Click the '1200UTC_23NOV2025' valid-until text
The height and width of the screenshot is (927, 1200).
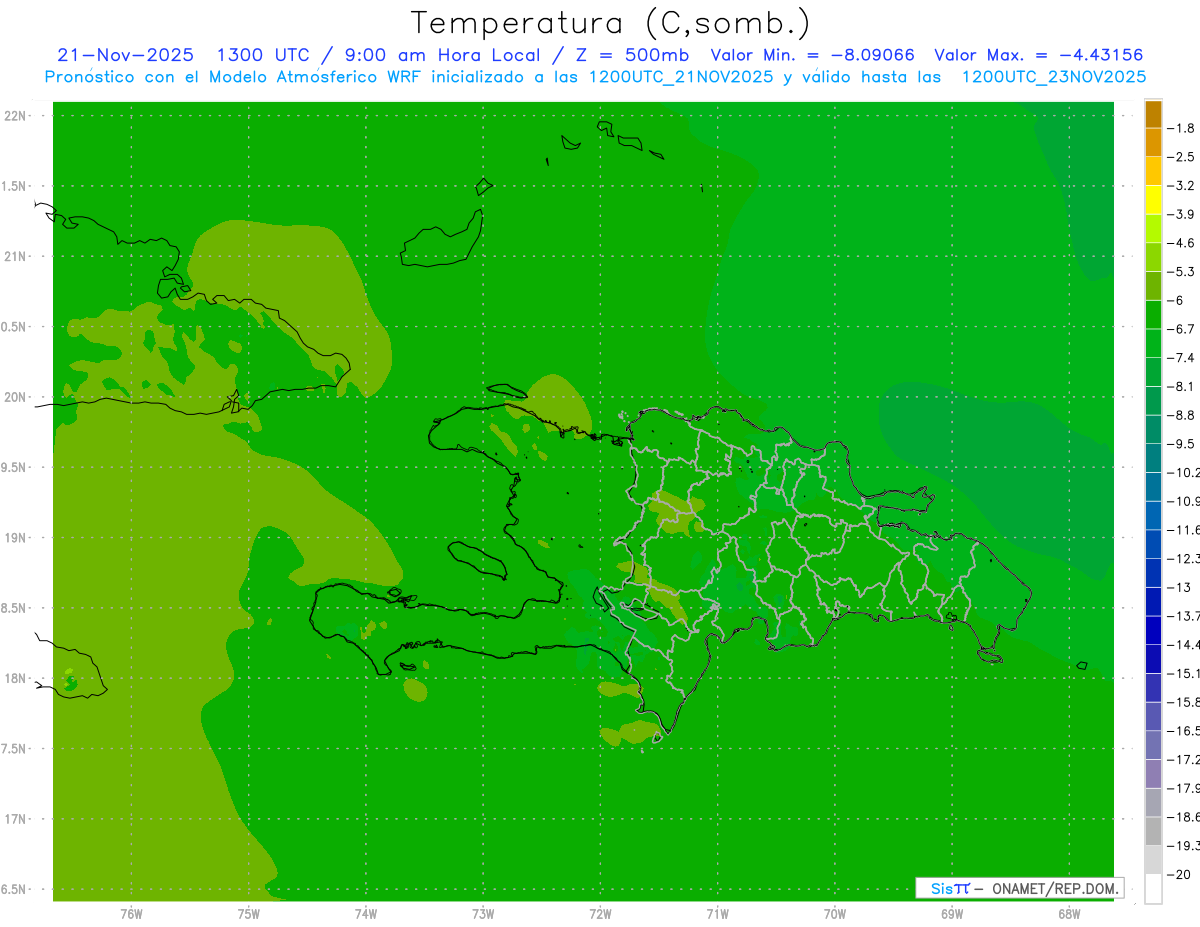pos(1054,77)
